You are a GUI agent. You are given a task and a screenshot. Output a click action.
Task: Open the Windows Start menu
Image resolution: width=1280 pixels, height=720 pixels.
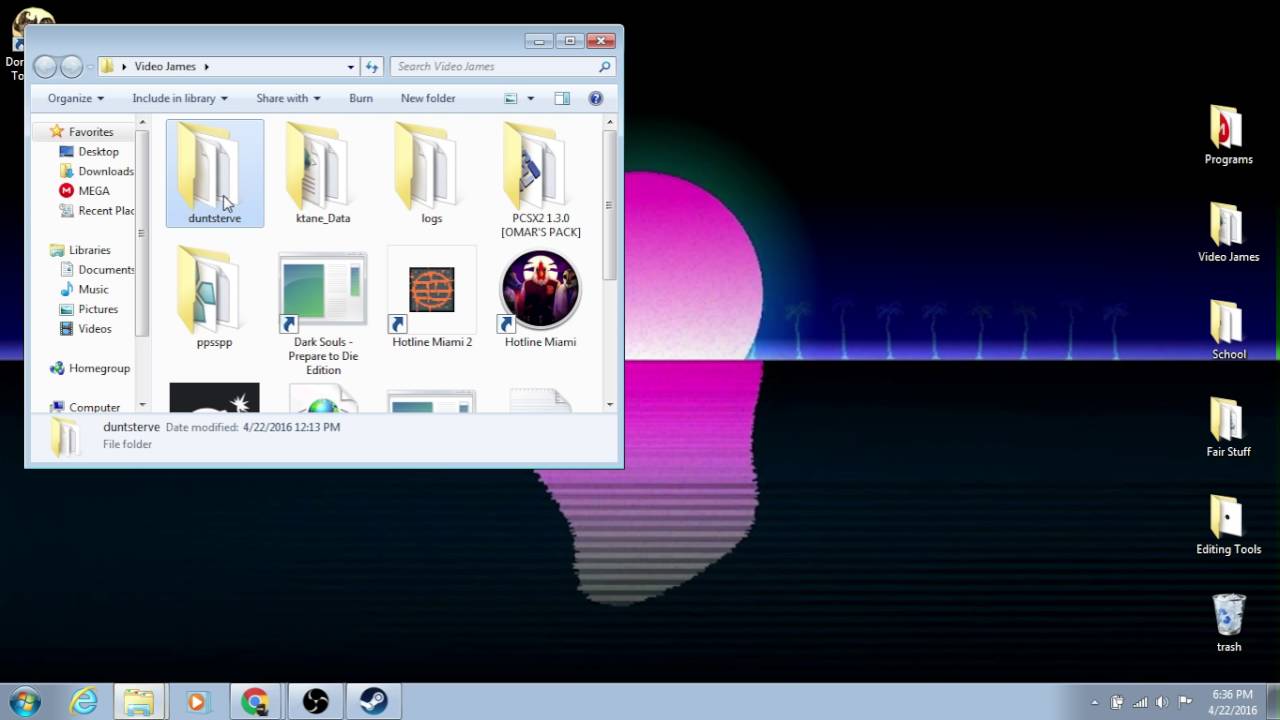pyautogui.click(x=24, y=701)
